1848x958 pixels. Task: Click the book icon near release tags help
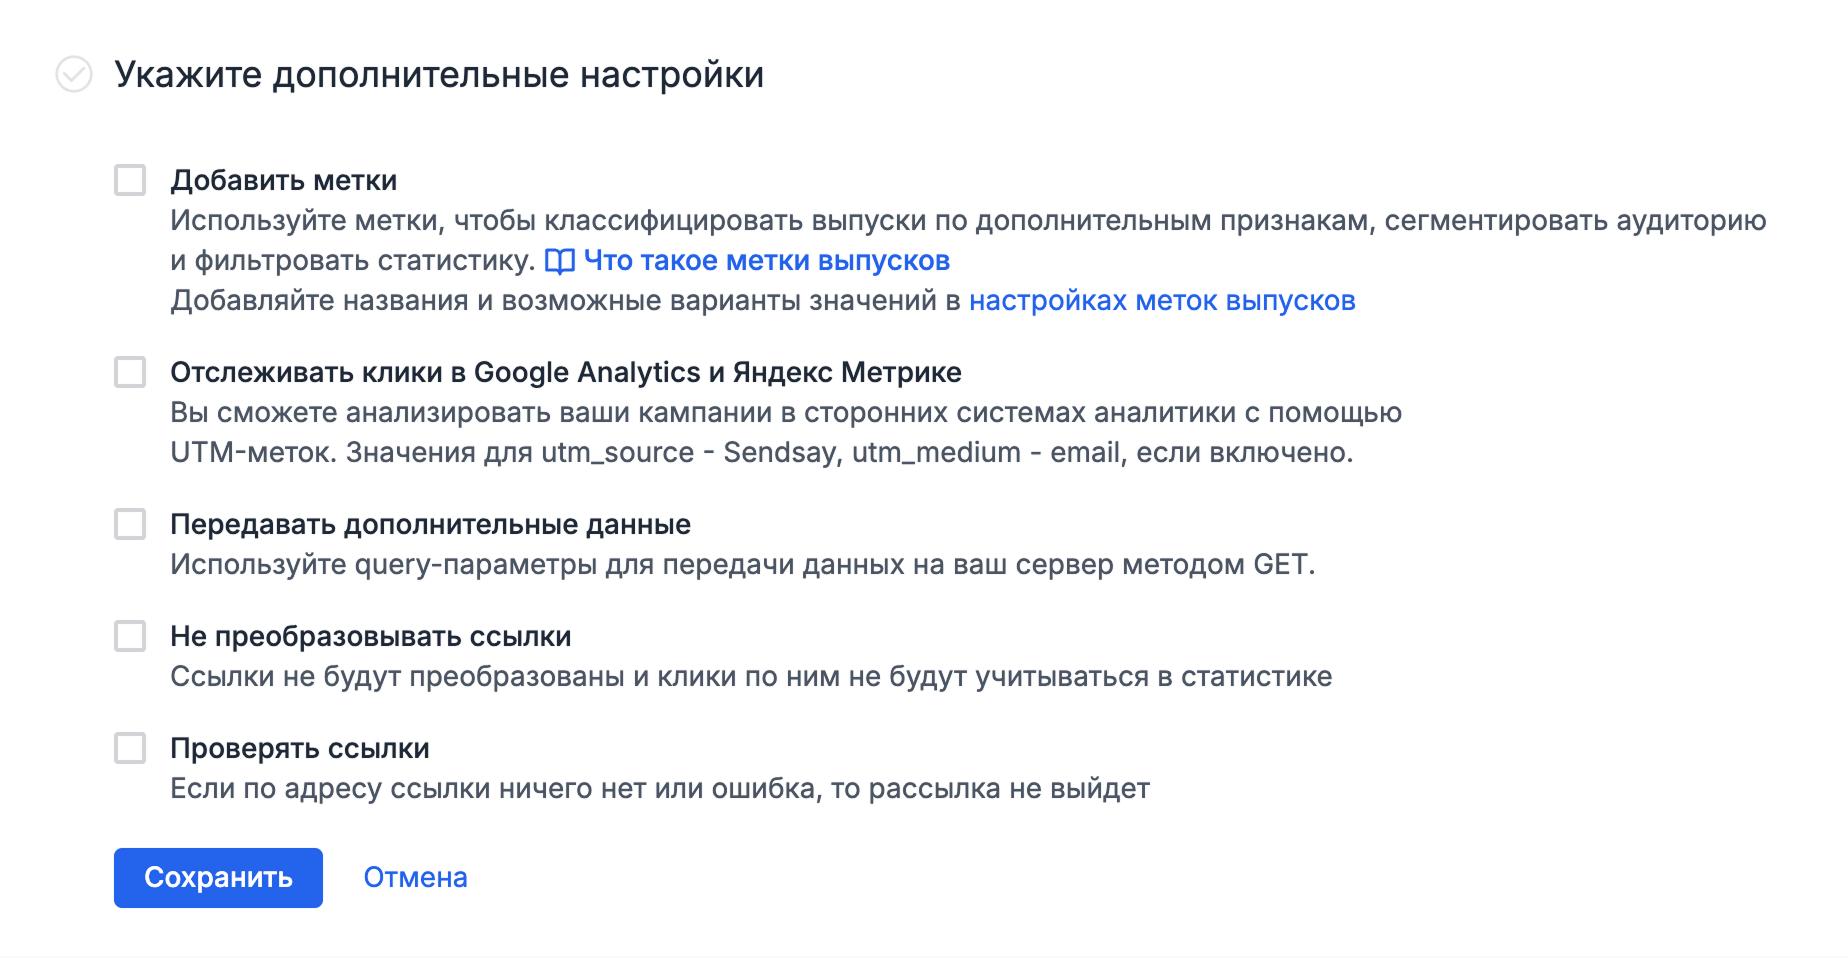click(559, 261)
